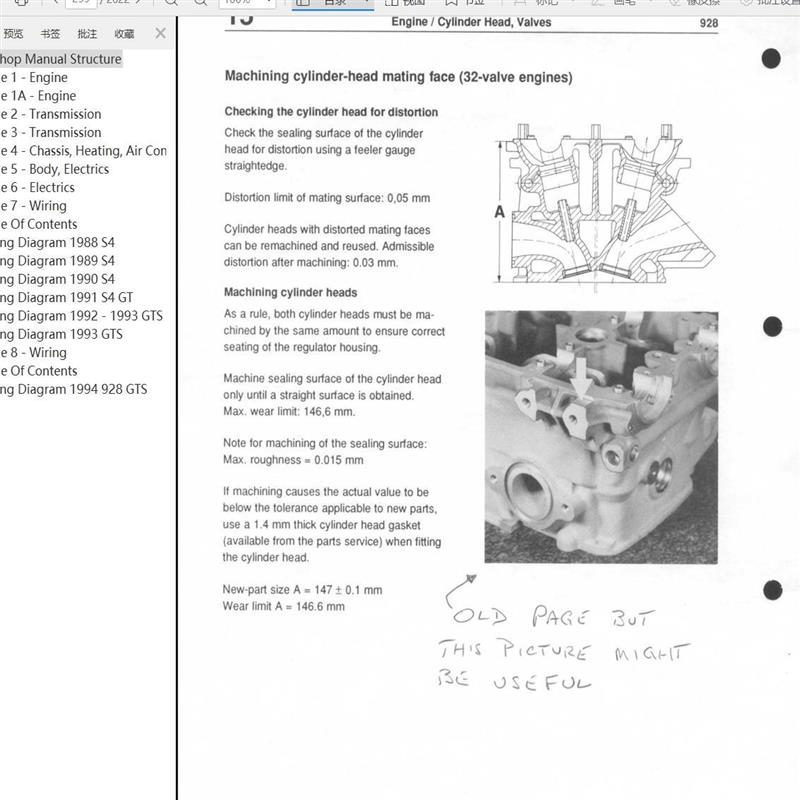This screenshot has height=800, width=800.
Task: Open the 'Of Contents' bookmark below '7 - Wiring'
Action: [39, 224]
